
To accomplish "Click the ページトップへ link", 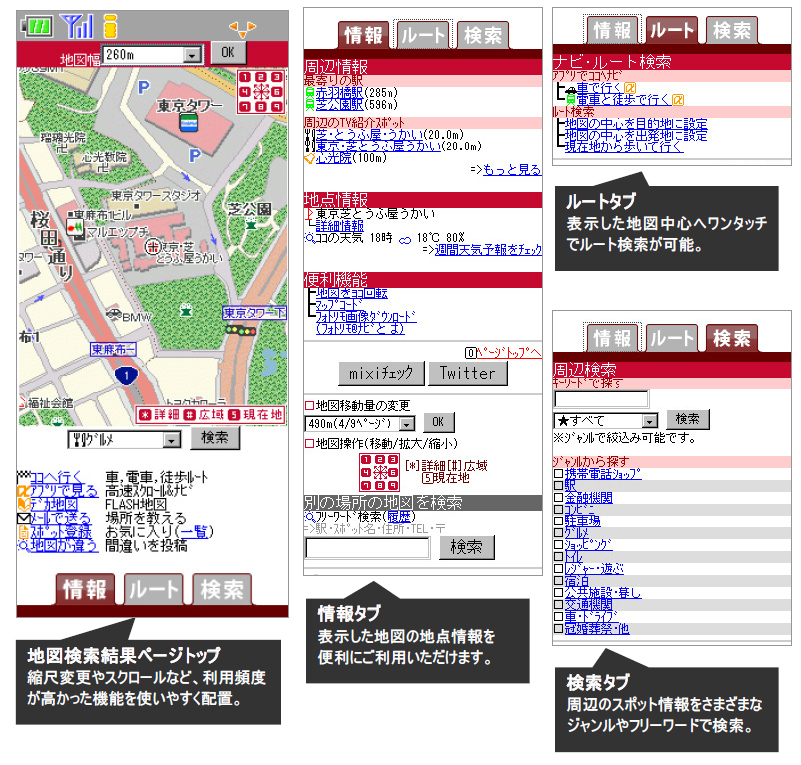I will [x=509, y=352].
